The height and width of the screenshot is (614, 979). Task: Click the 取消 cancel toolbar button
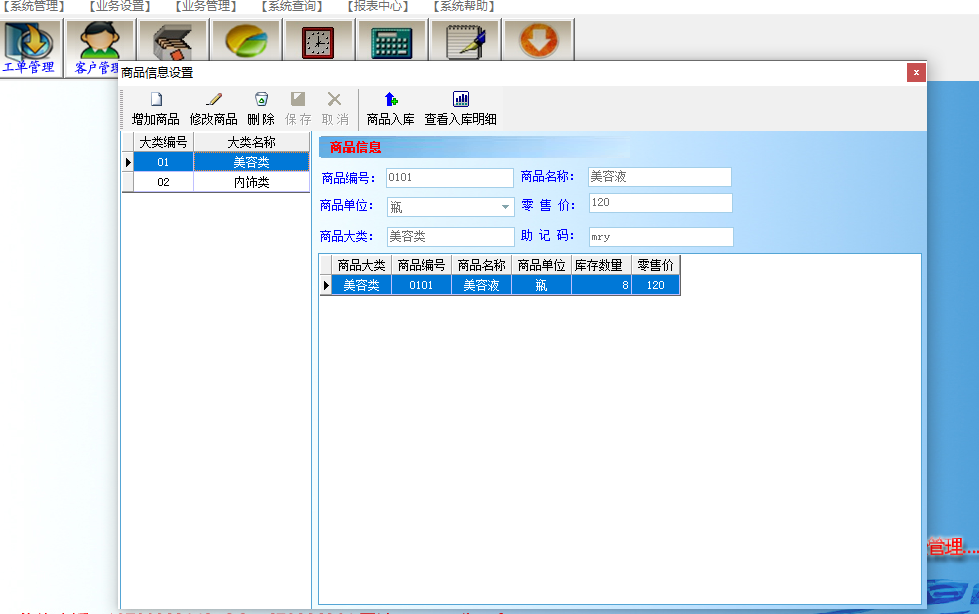[335, 109]
